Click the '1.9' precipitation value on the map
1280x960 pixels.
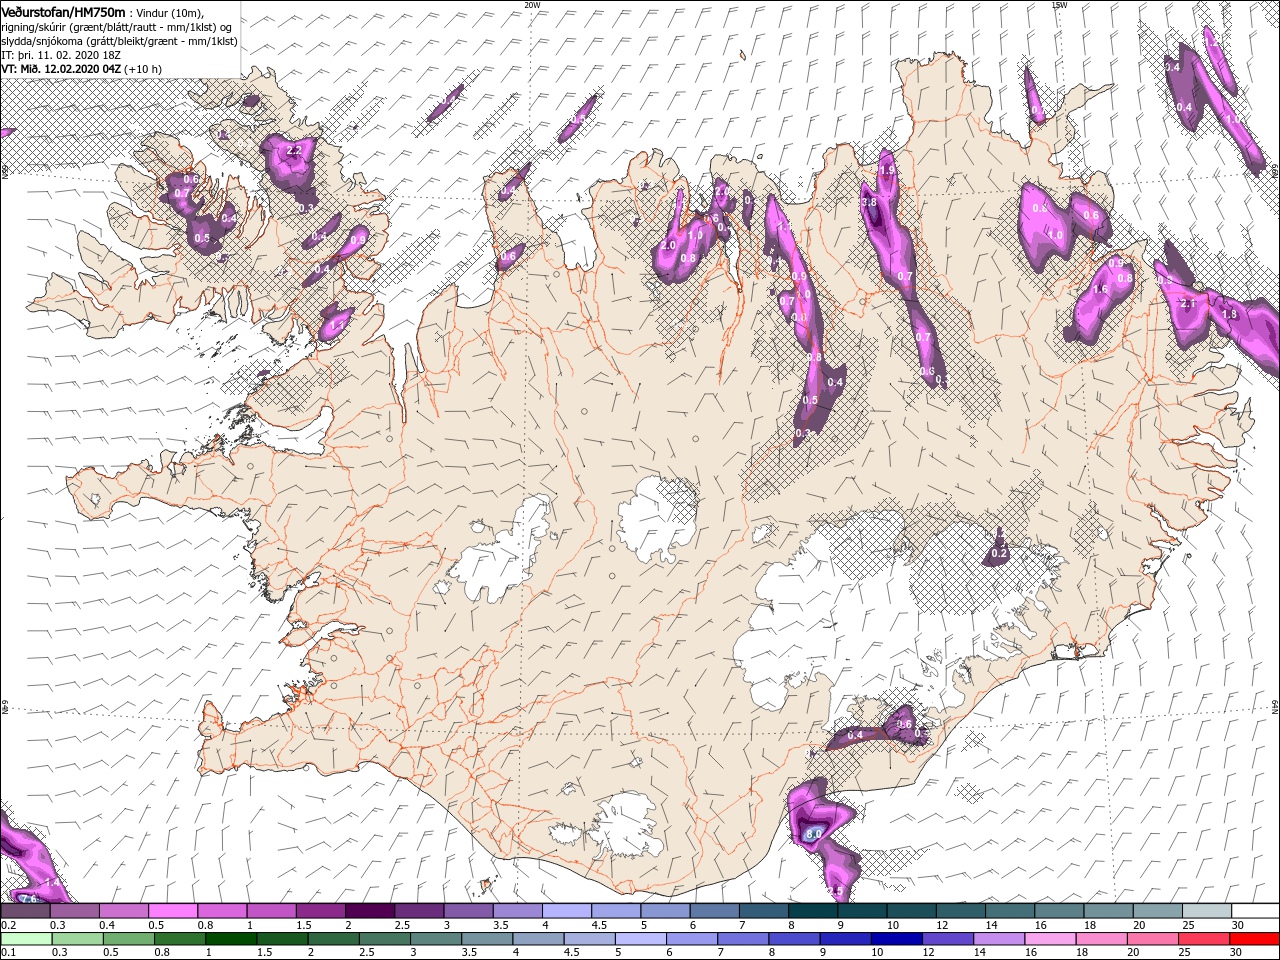pyautogui.click(x=886, y=171)
